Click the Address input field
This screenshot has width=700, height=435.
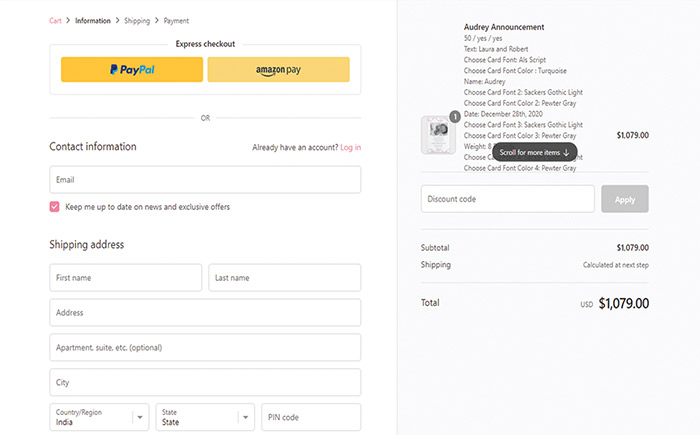coord(205,313)
